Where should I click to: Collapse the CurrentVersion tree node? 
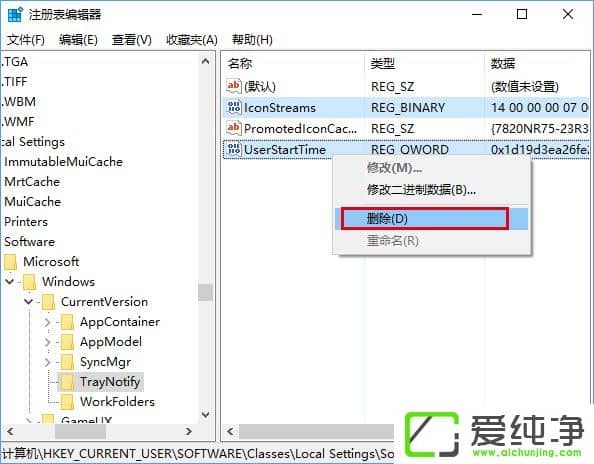[x=28, y=302]
